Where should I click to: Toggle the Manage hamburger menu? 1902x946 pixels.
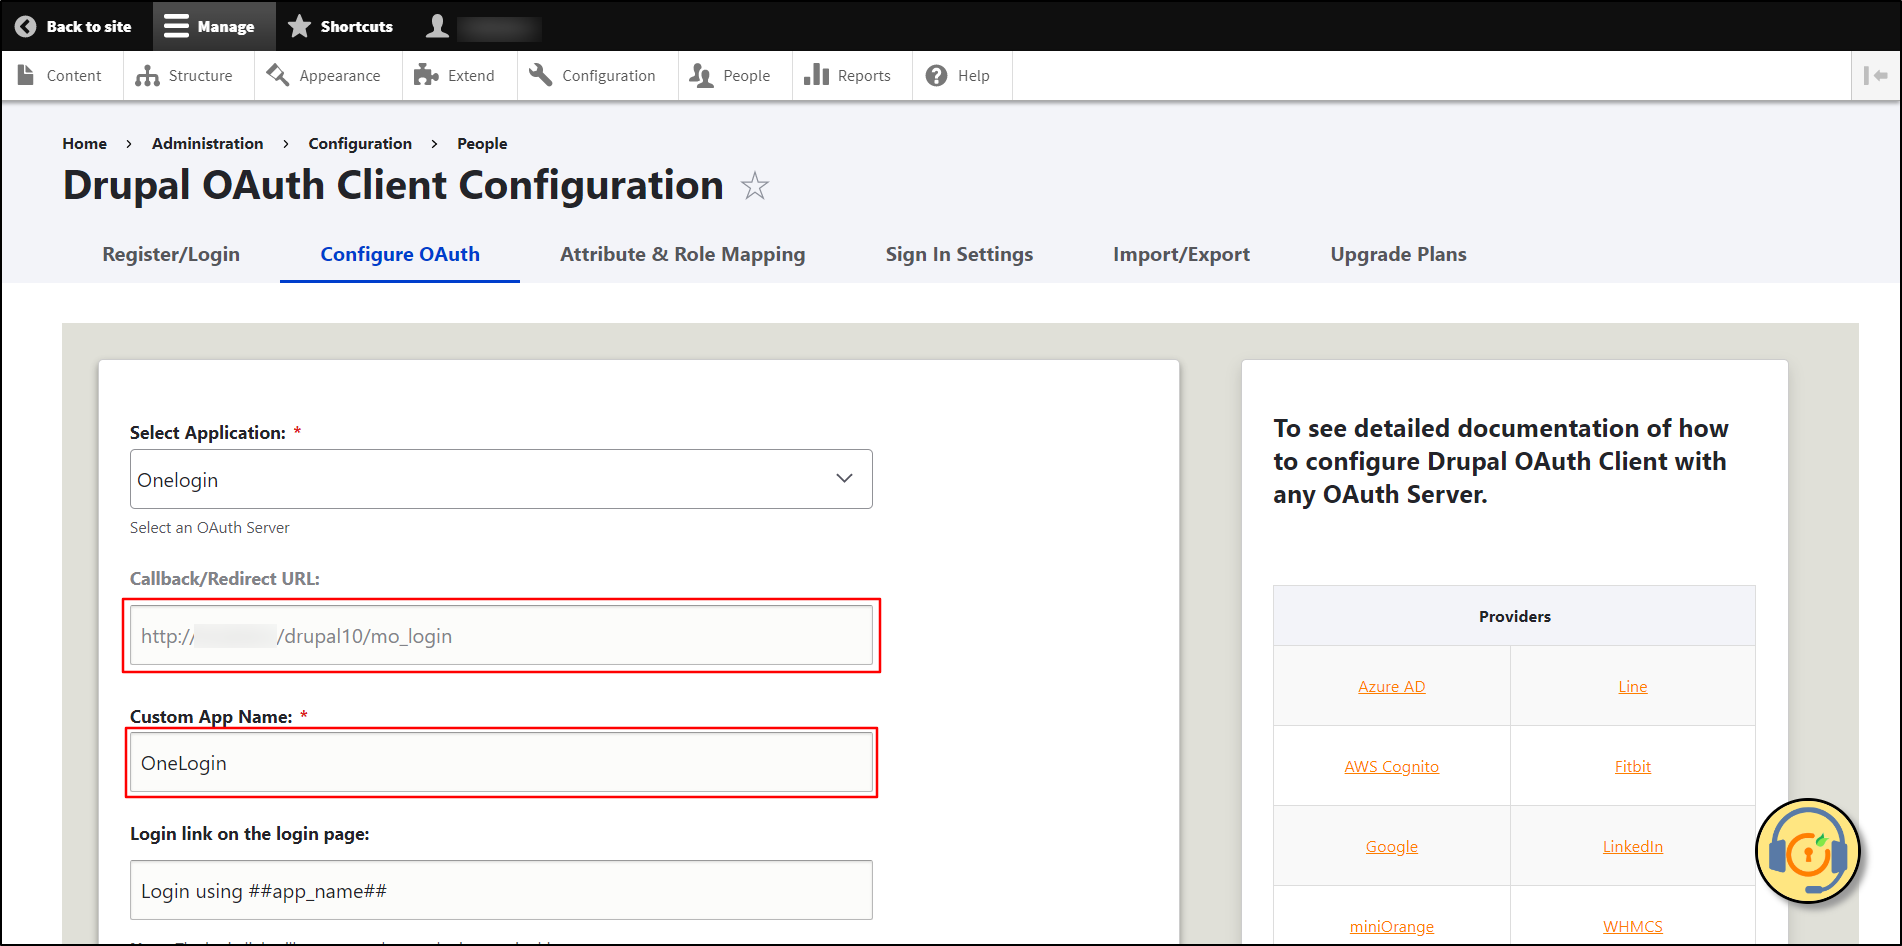point(177,26)
